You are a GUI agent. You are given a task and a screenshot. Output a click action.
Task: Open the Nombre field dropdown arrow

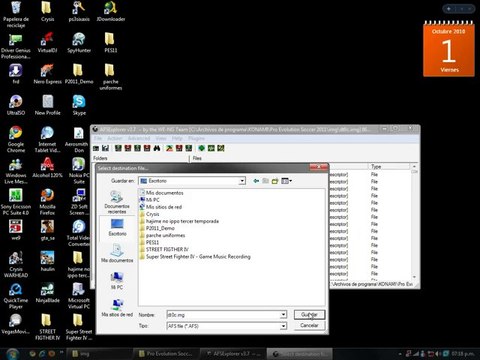pyautogui.click(x=283, y=315)
